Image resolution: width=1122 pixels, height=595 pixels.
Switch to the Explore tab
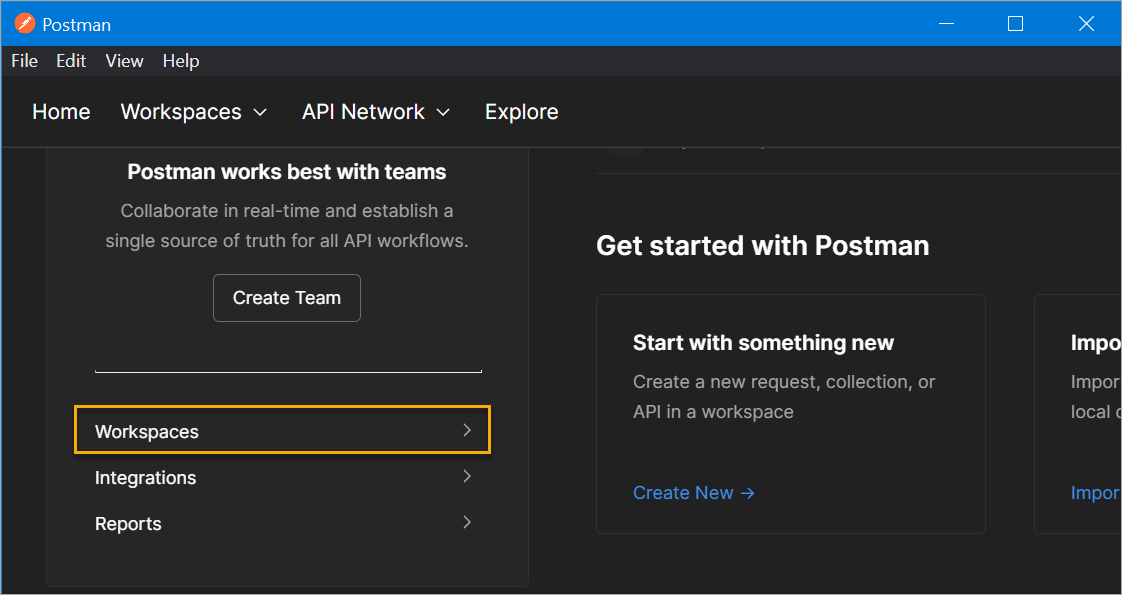click(x=522, y=112)
